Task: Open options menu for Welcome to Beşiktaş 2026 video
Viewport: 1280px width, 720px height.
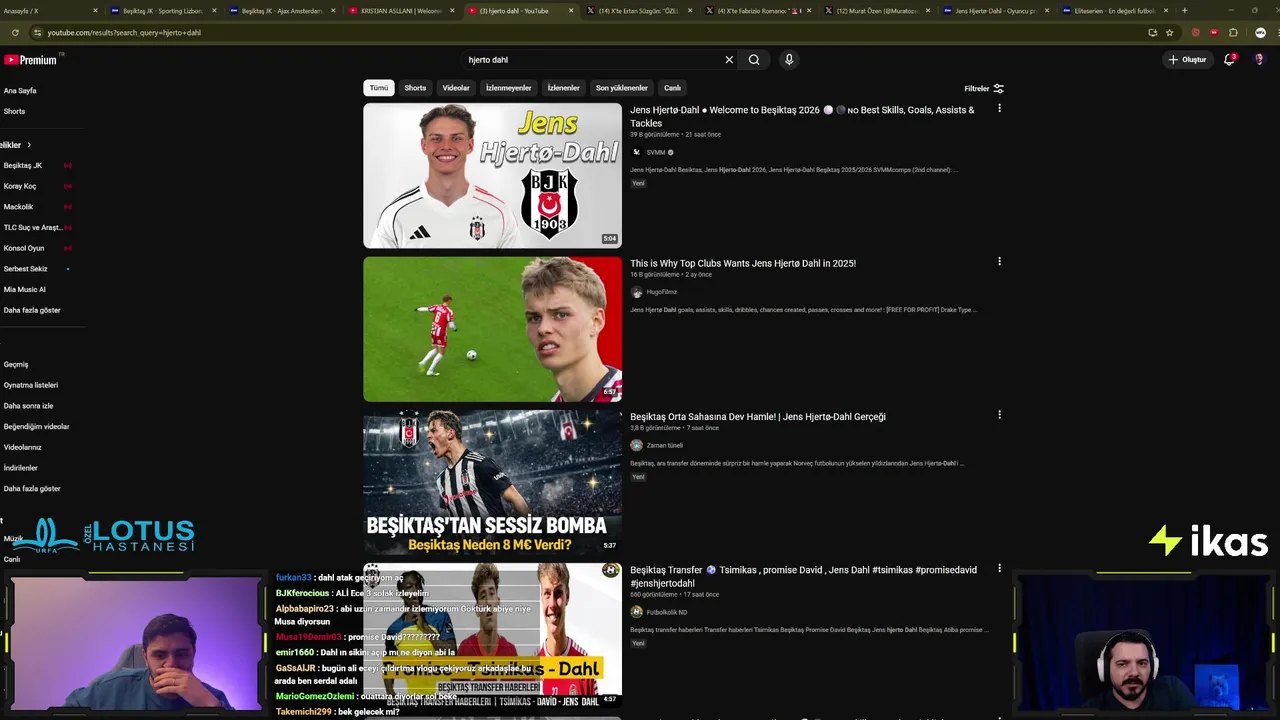Action: (x=999, y=109)
